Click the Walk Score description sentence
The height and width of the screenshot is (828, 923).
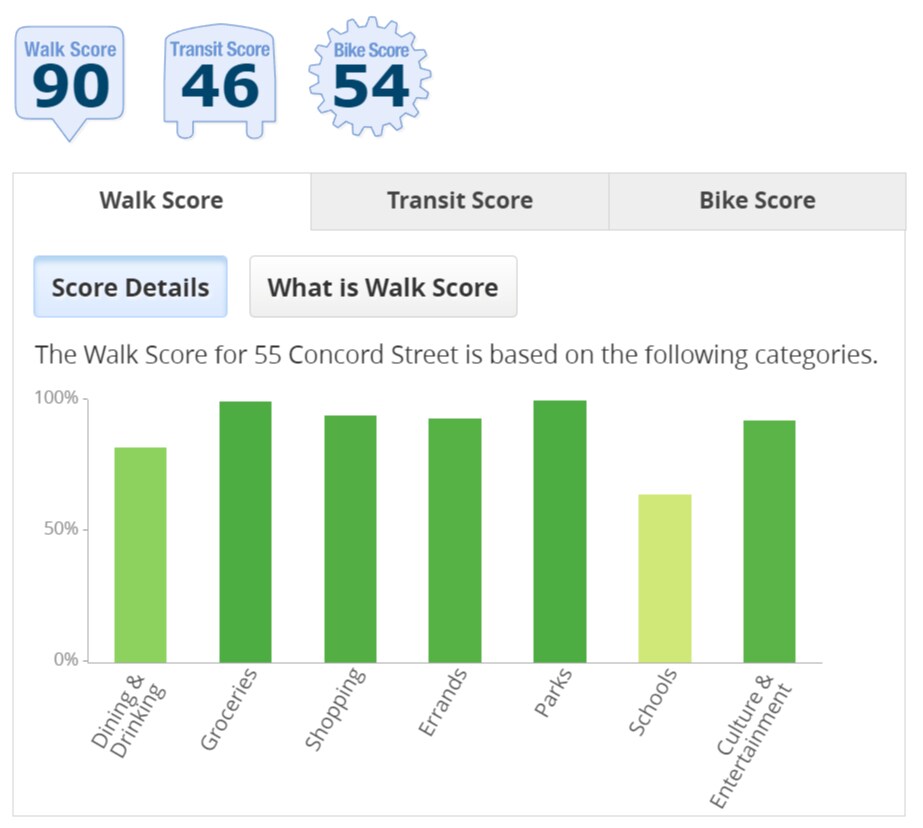click(x=456, y=355)
